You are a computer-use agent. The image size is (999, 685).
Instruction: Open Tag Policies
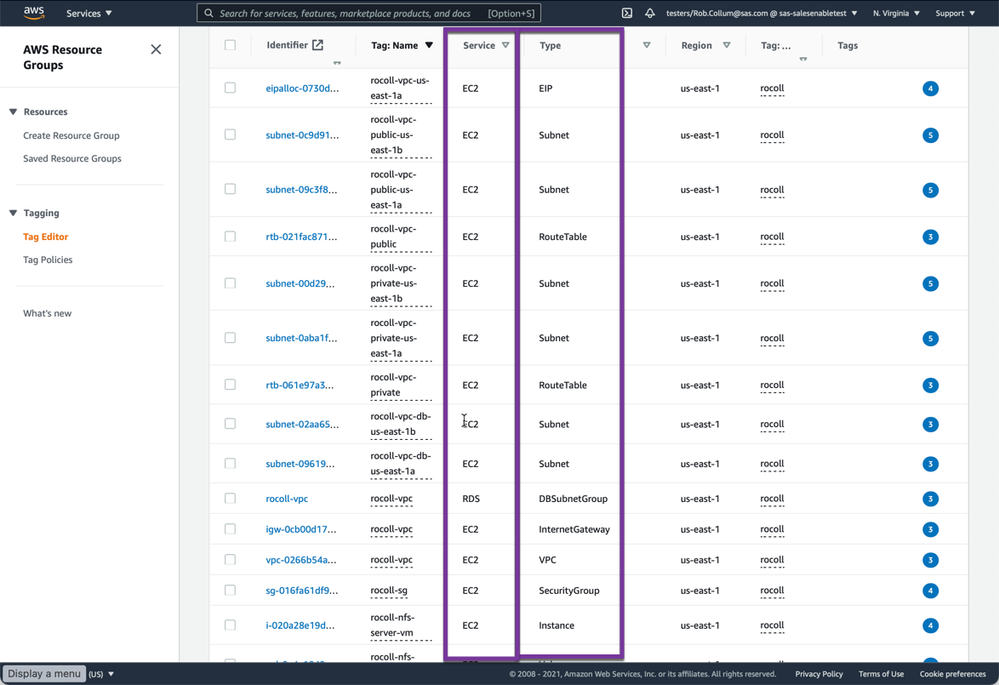(48, 259)
